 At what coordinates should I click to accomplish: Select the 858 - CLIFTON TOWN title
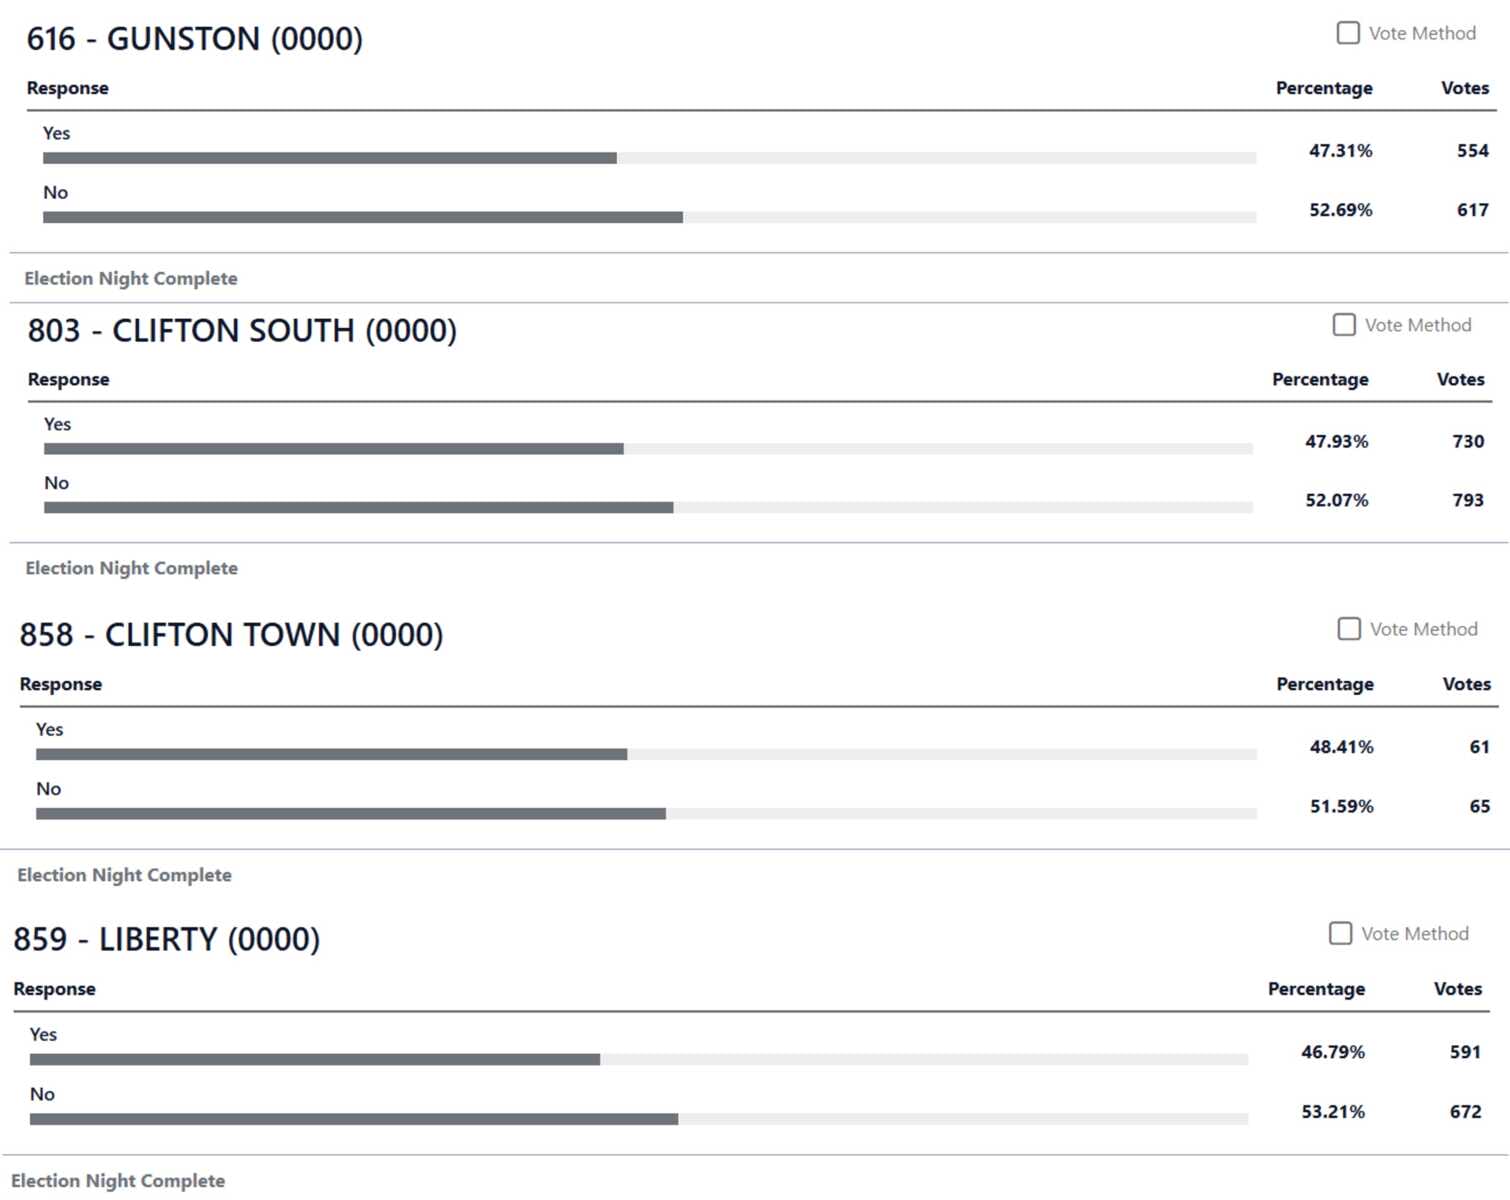pyautogui.click(x=231, y=635)
